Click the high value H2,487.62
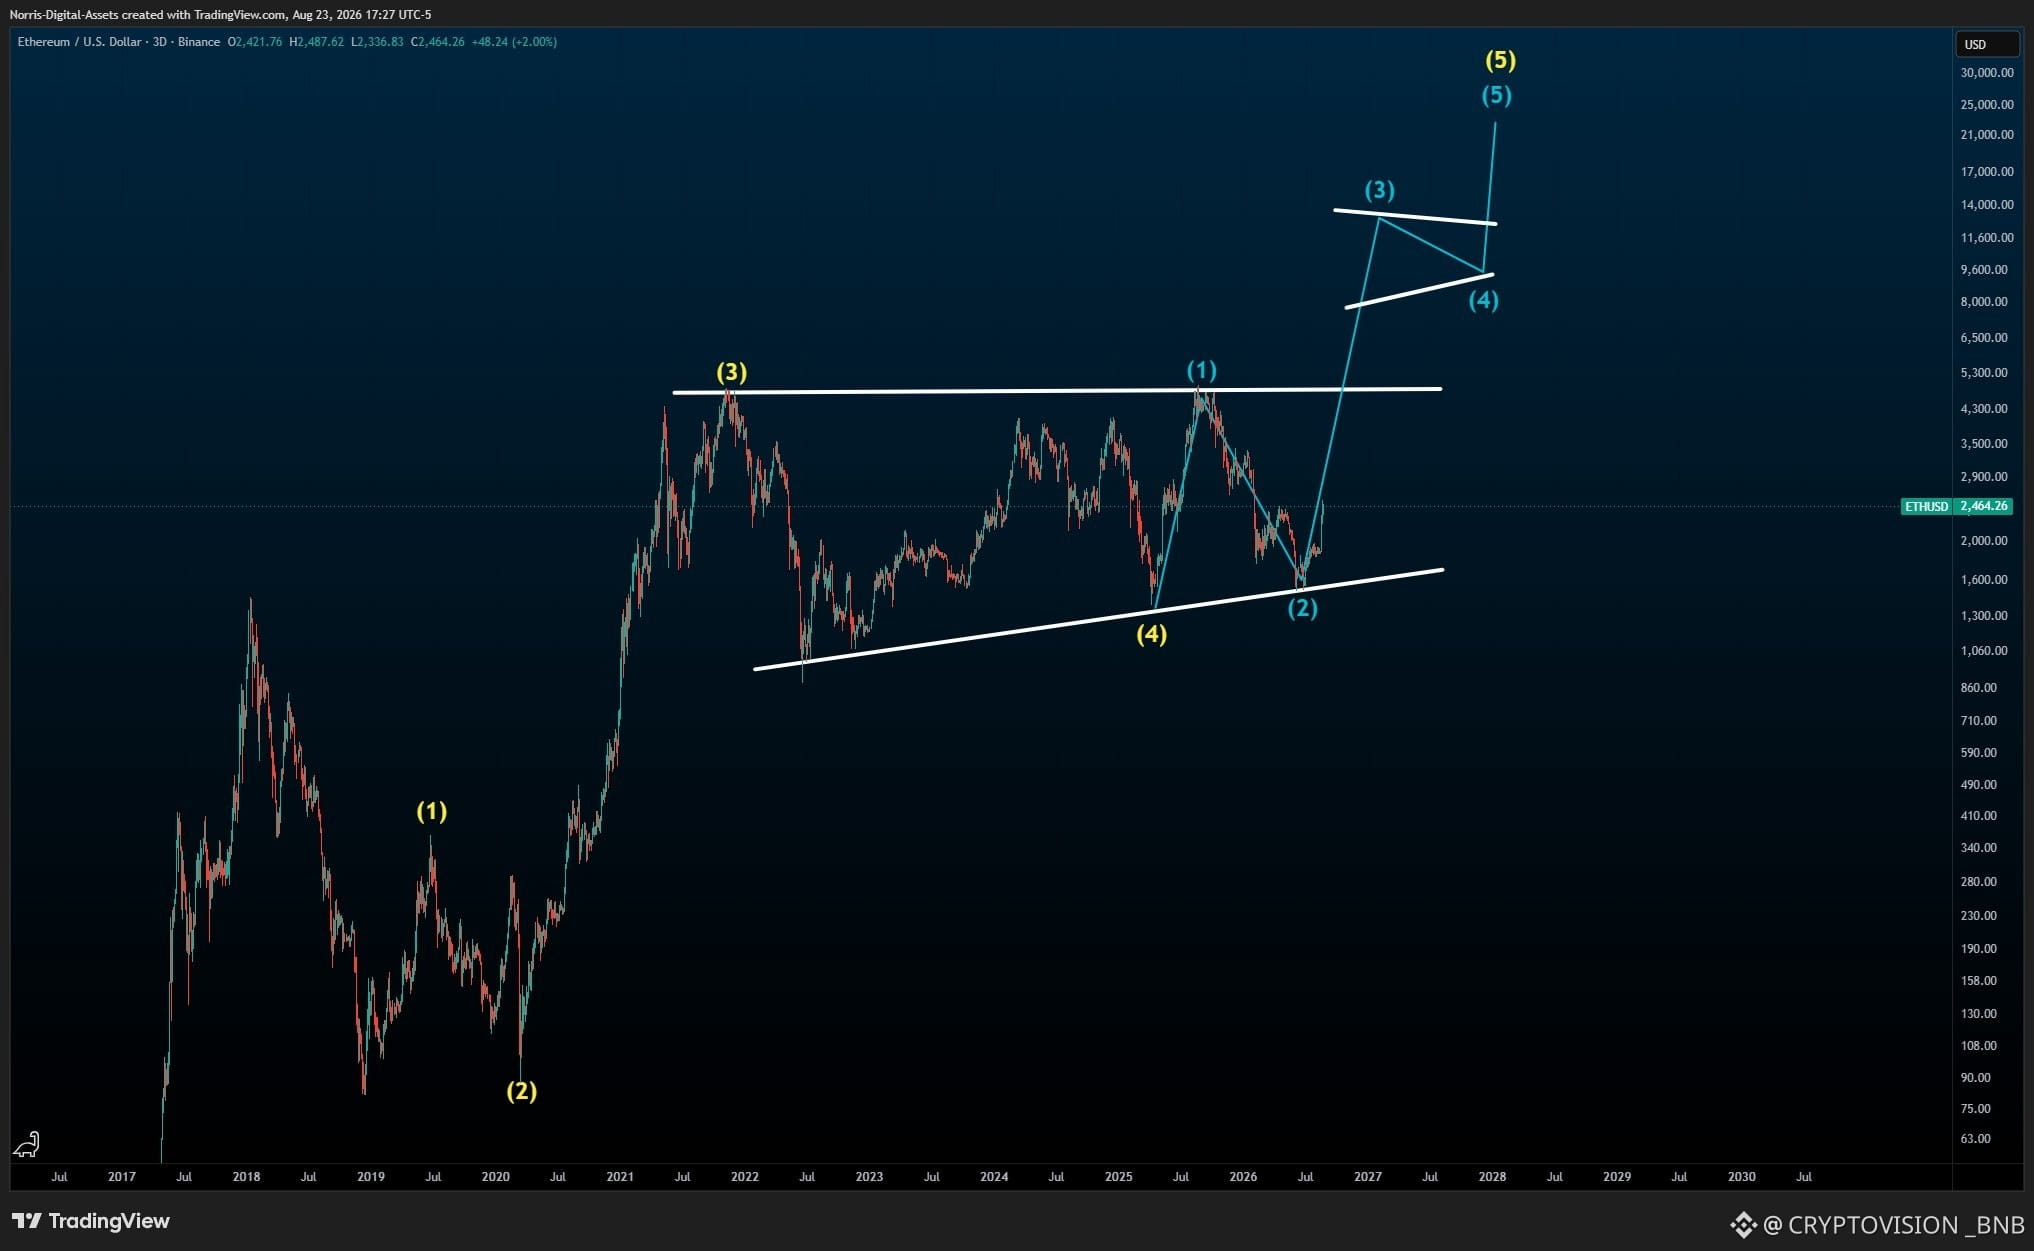Image resolution: width=2034 pixels, height=1251 pixels. click(316, 42)
